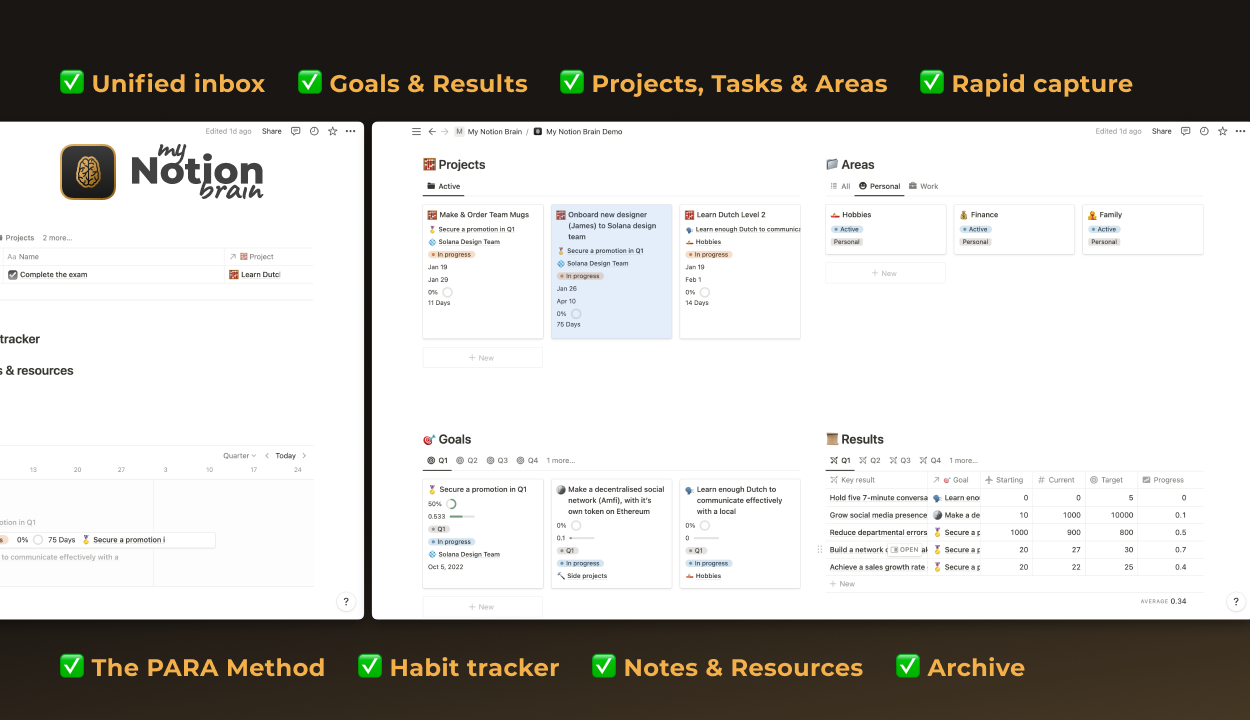
Task: Favorite the page with star in right window
Action: point(1223,131)
